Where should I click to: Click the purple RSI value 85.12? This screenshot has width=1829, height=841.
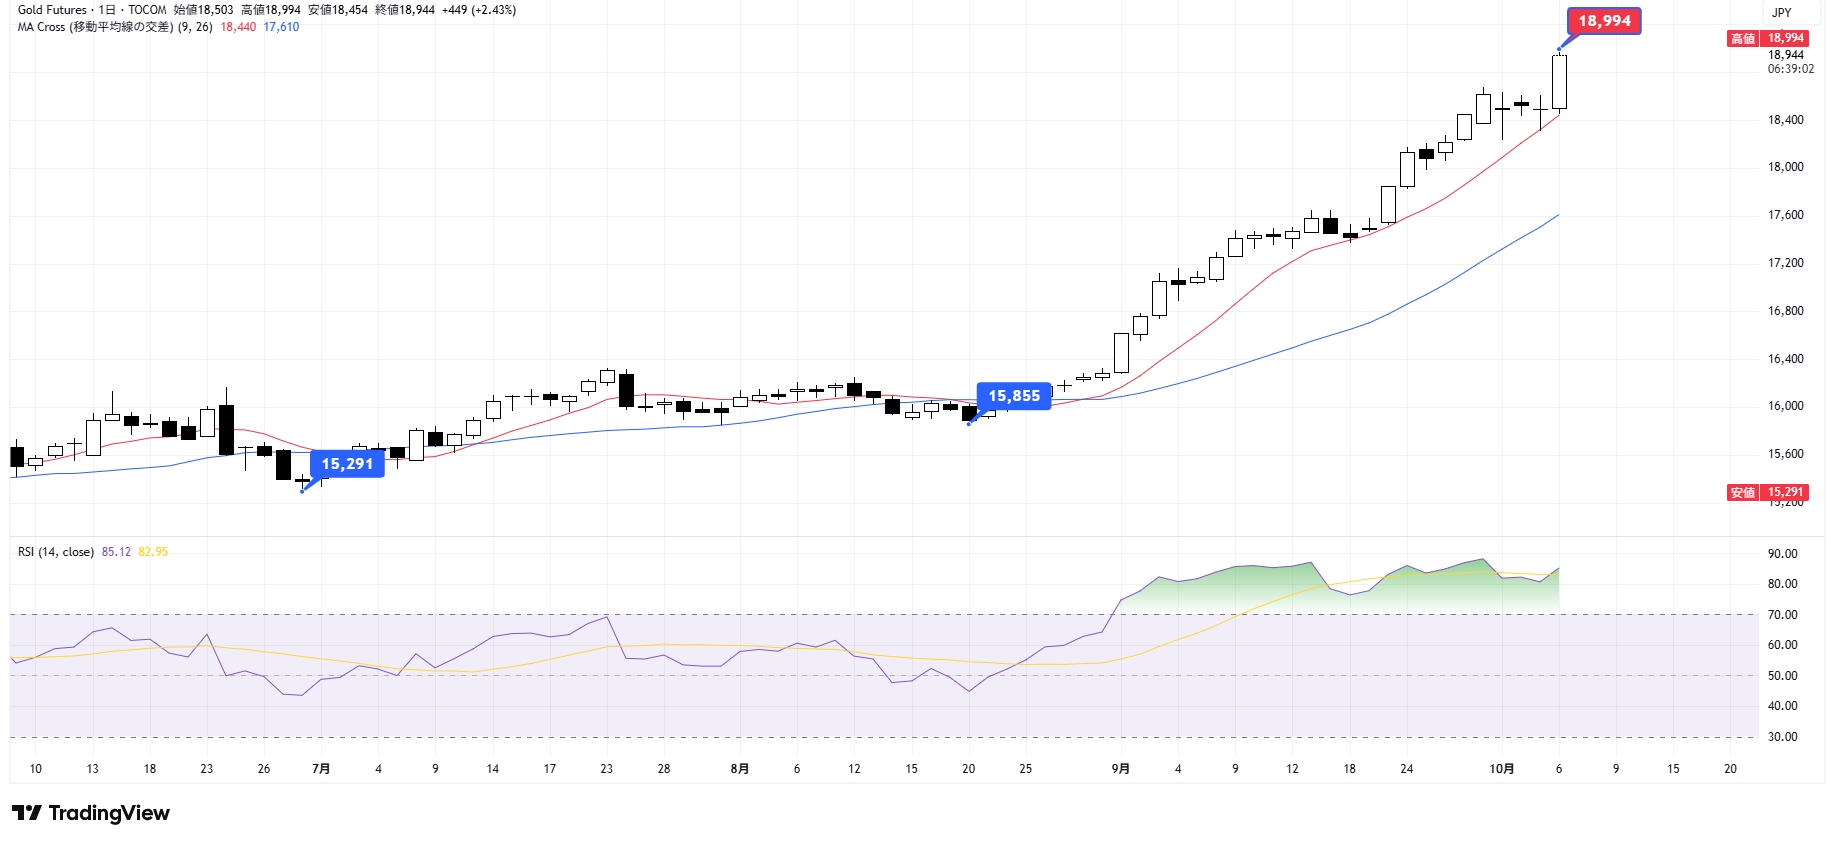pyautogui.click(x=116, y=552)
